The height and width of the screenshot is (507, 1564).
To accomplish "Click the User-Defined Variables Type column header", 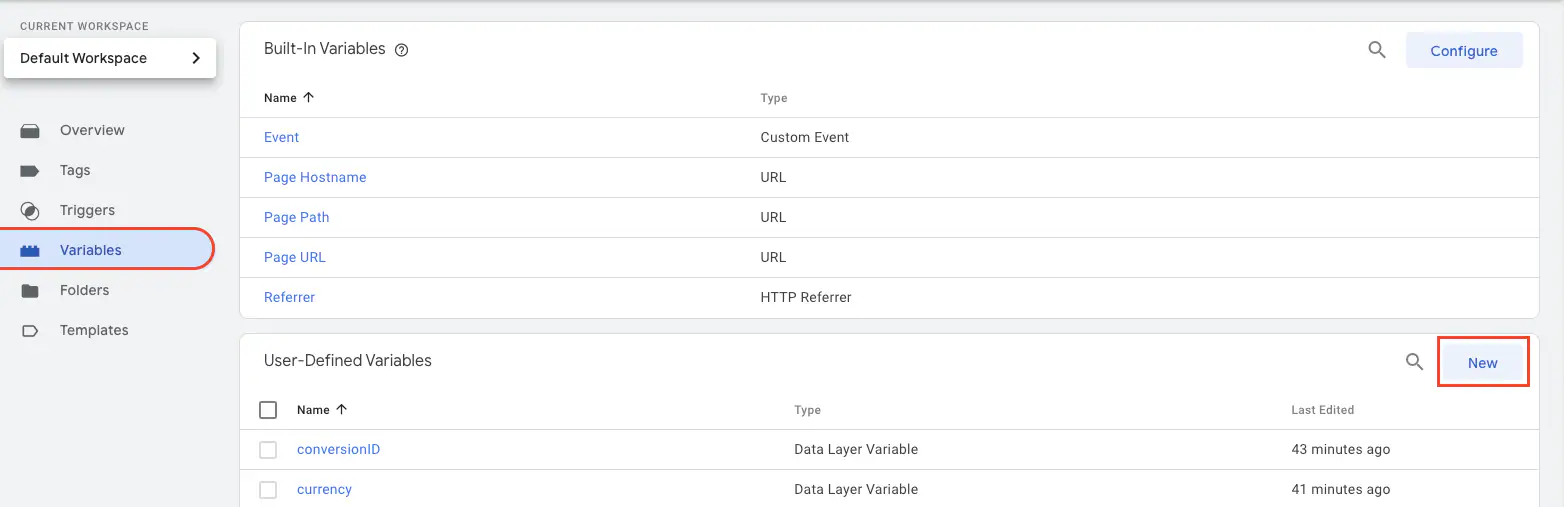I will tap(807, 410).
